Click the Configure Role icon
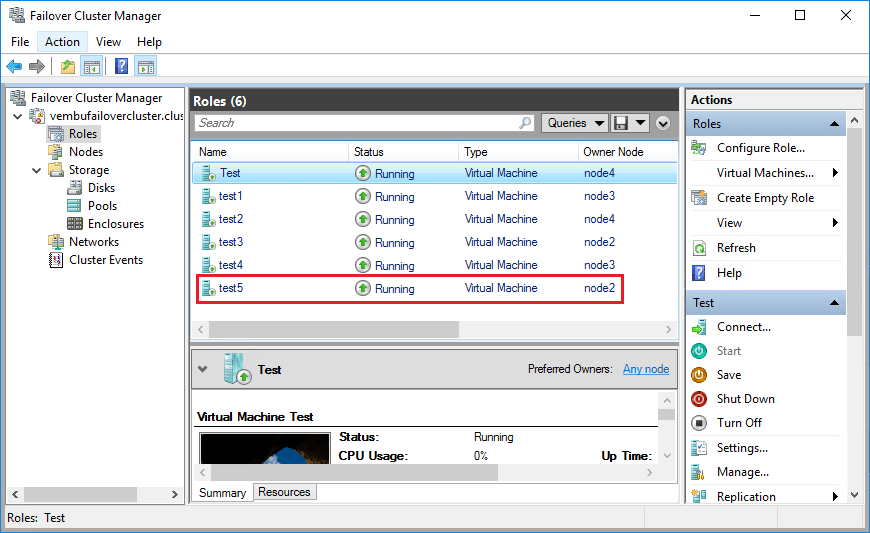The image size is (870, 533). coord(699,148)
